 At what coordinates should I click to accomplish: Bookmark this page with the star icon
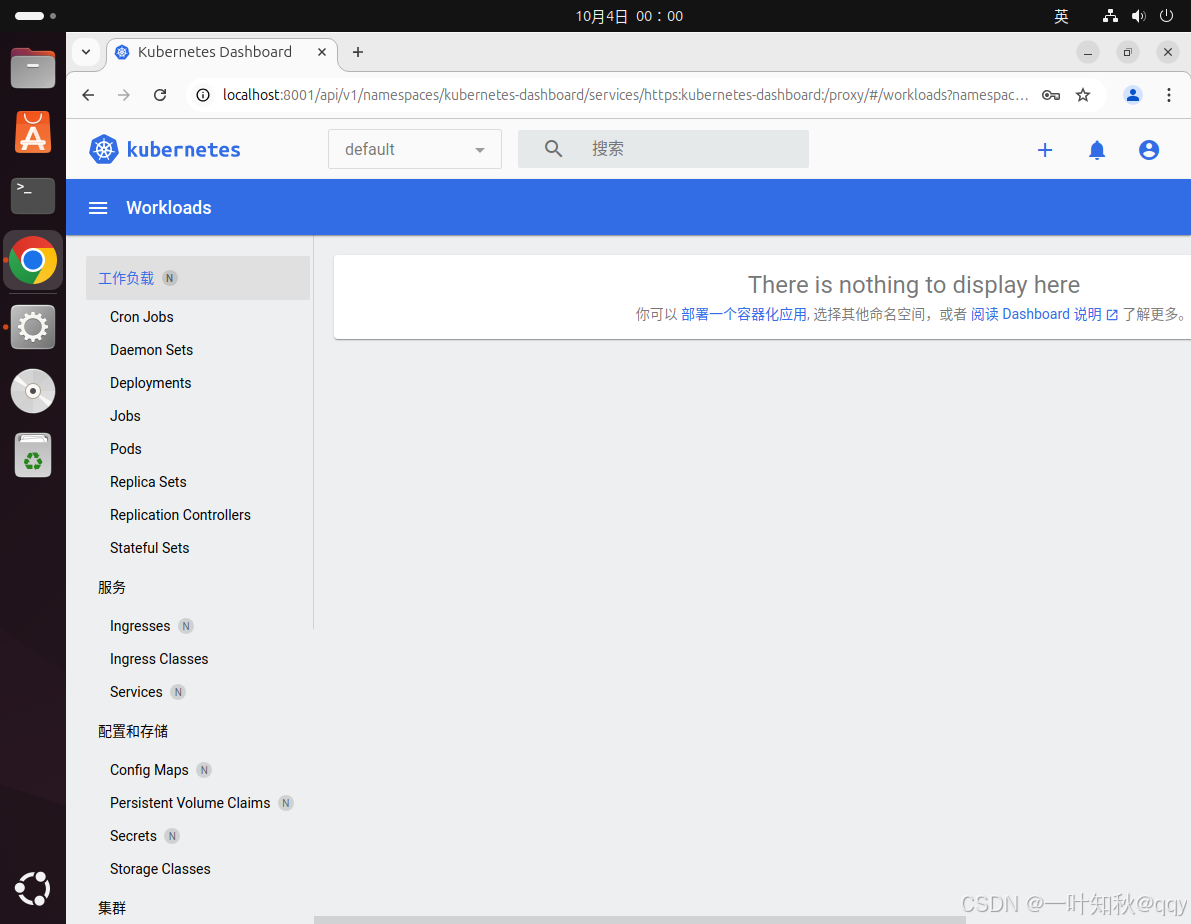coord(1083,95)
